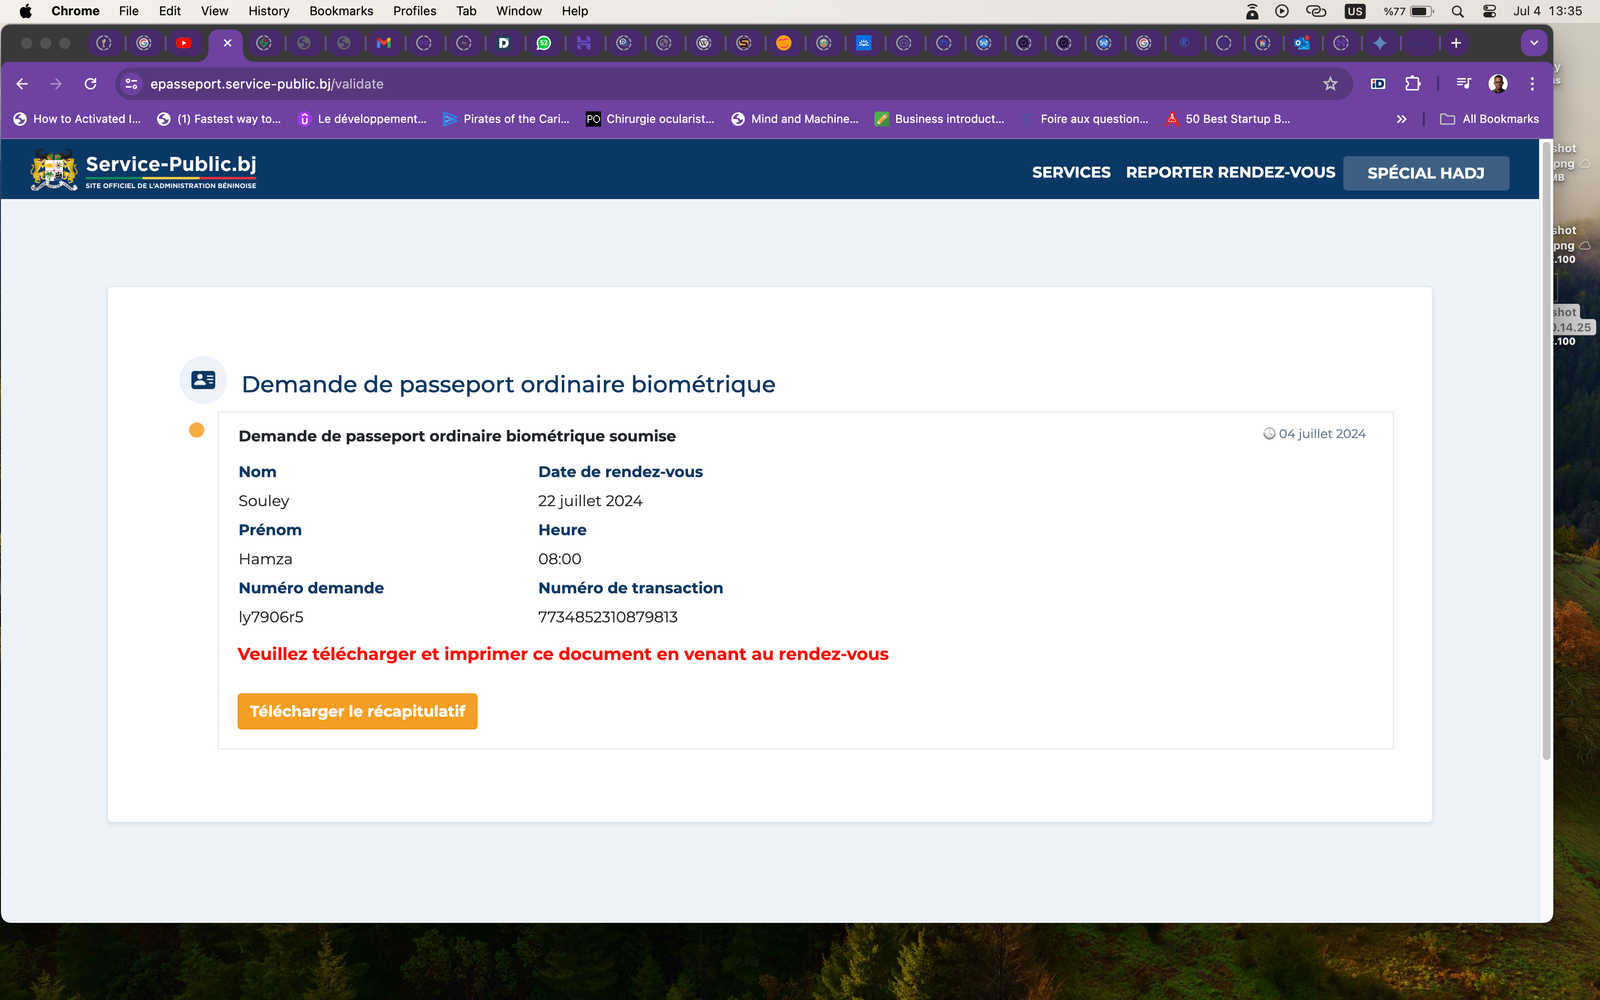Screen dimensions: 1600x1000
Task: Click the Télécharger le récapitulatif button
Action: 357,711
